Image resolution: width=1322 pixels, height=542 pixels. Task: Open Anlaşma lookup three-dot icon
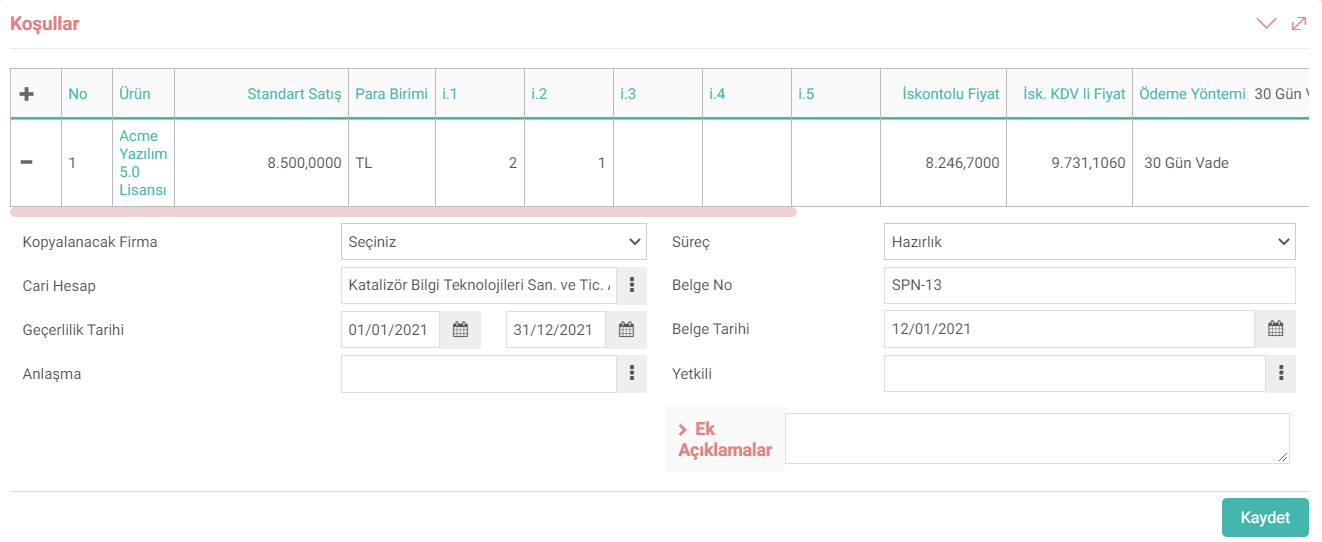pos(632,373)
